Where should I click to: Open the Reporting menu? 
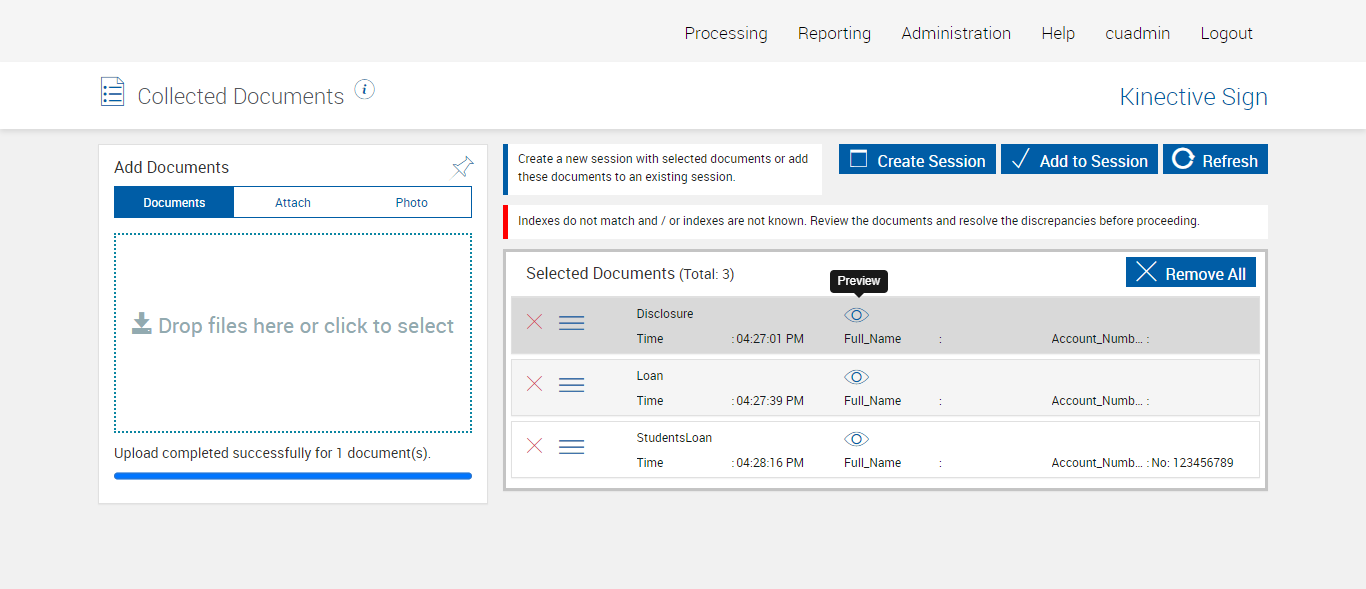[x=834, y=33]
